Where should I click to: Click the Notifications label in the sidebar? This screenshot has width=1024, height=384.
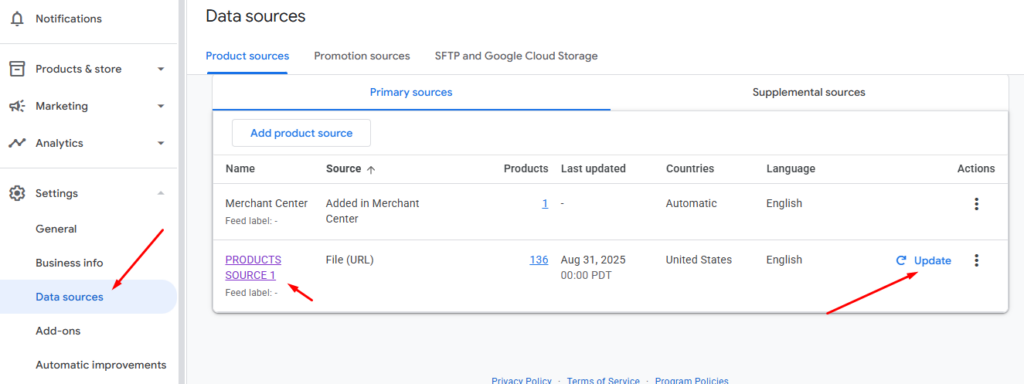(x=69, y=19)
